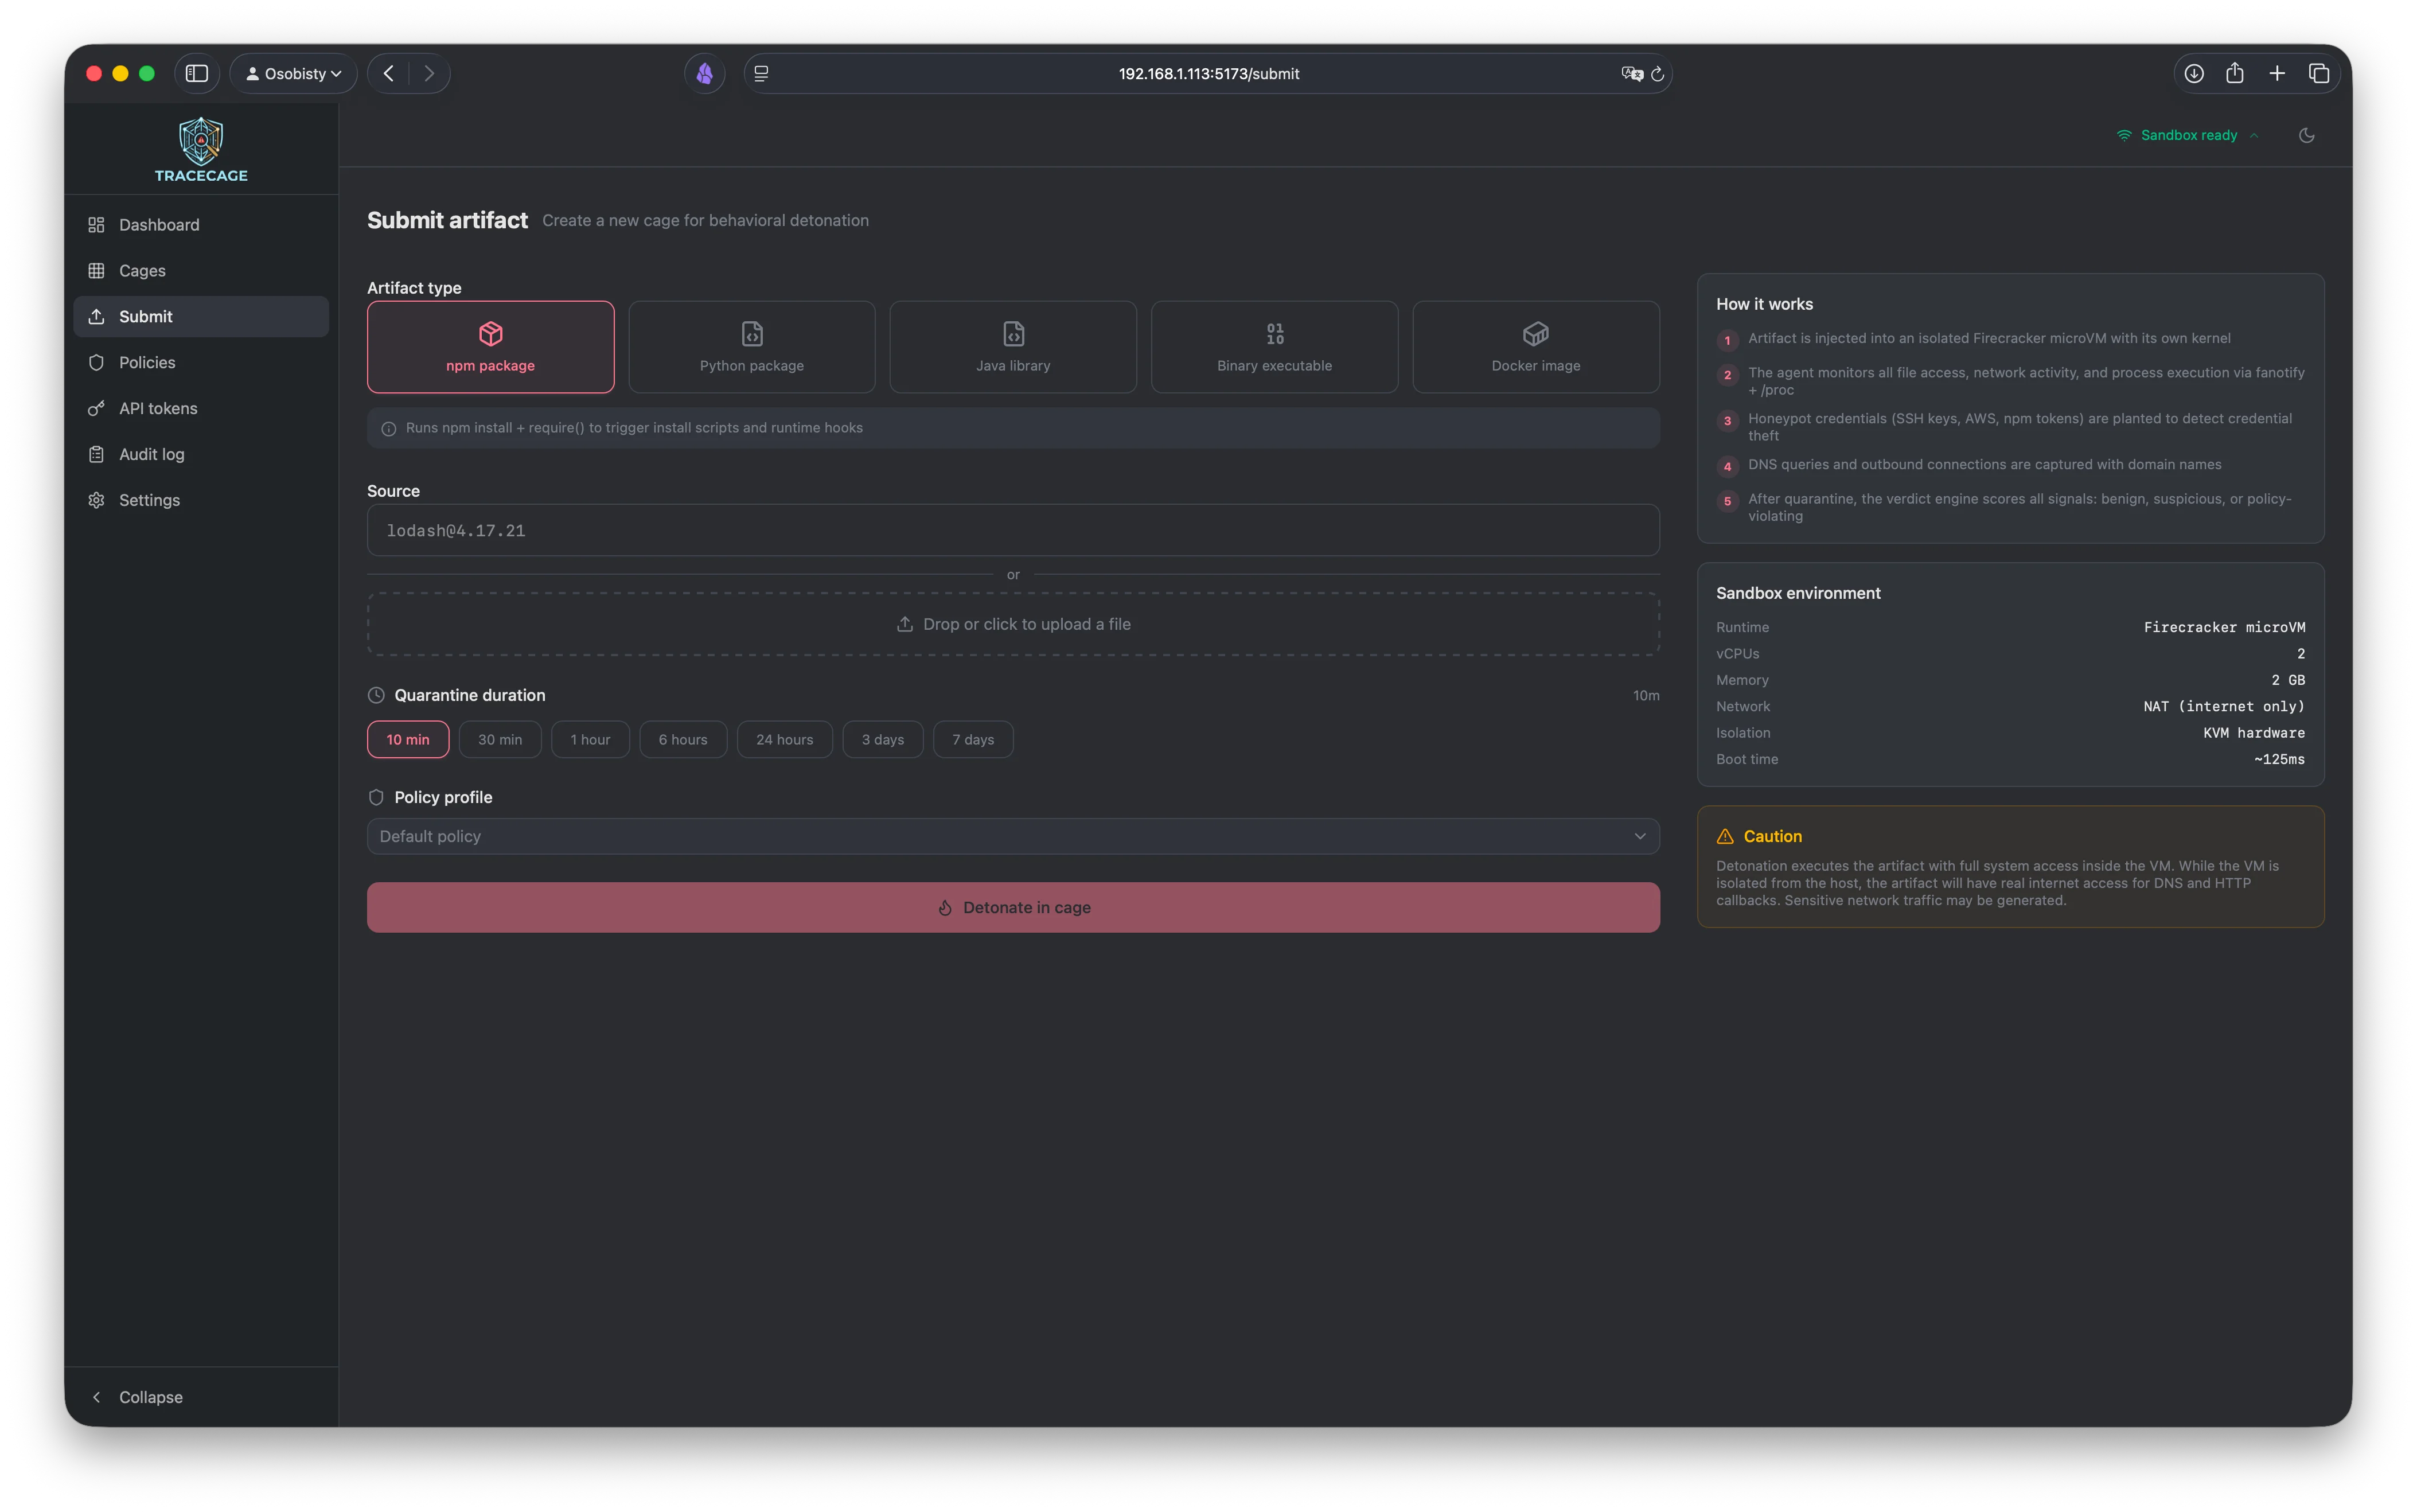The image size is (2417, 1512).
Task: Select the Docker image artifact type
Action: point(1535,346)
